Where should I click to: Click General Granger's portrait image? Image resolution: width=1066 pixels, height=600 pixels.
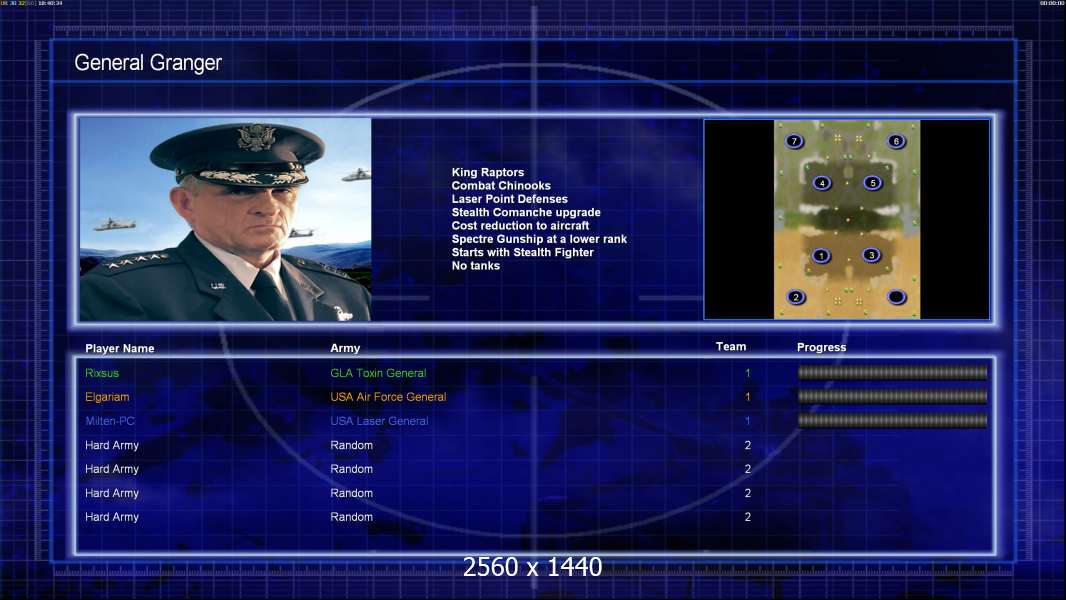(x=225, y=219)
